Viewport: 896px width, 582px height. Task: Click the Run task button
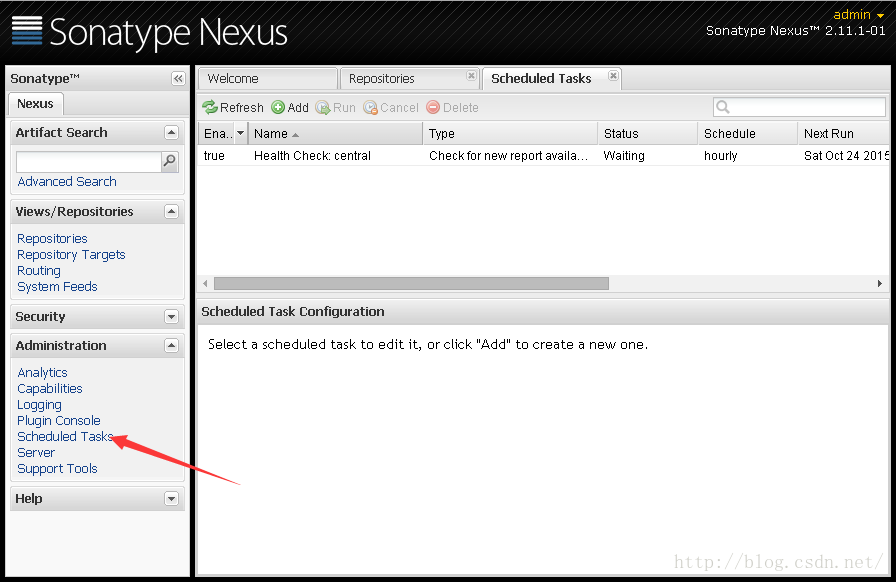point(335,107)
